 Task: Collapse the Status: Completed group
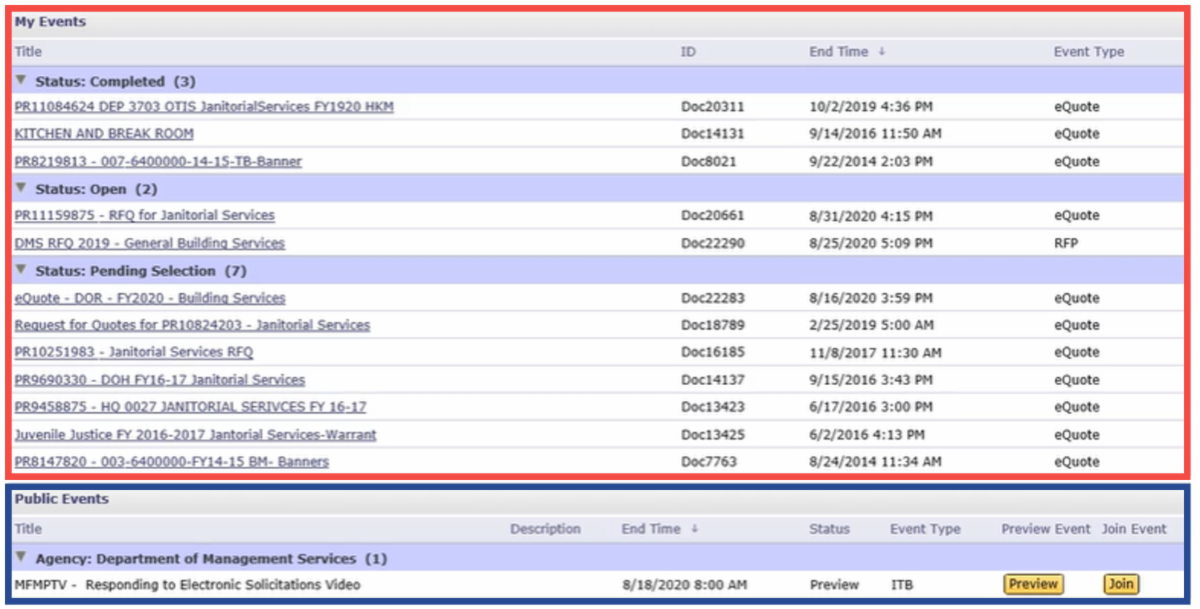(x=21, y=80)
